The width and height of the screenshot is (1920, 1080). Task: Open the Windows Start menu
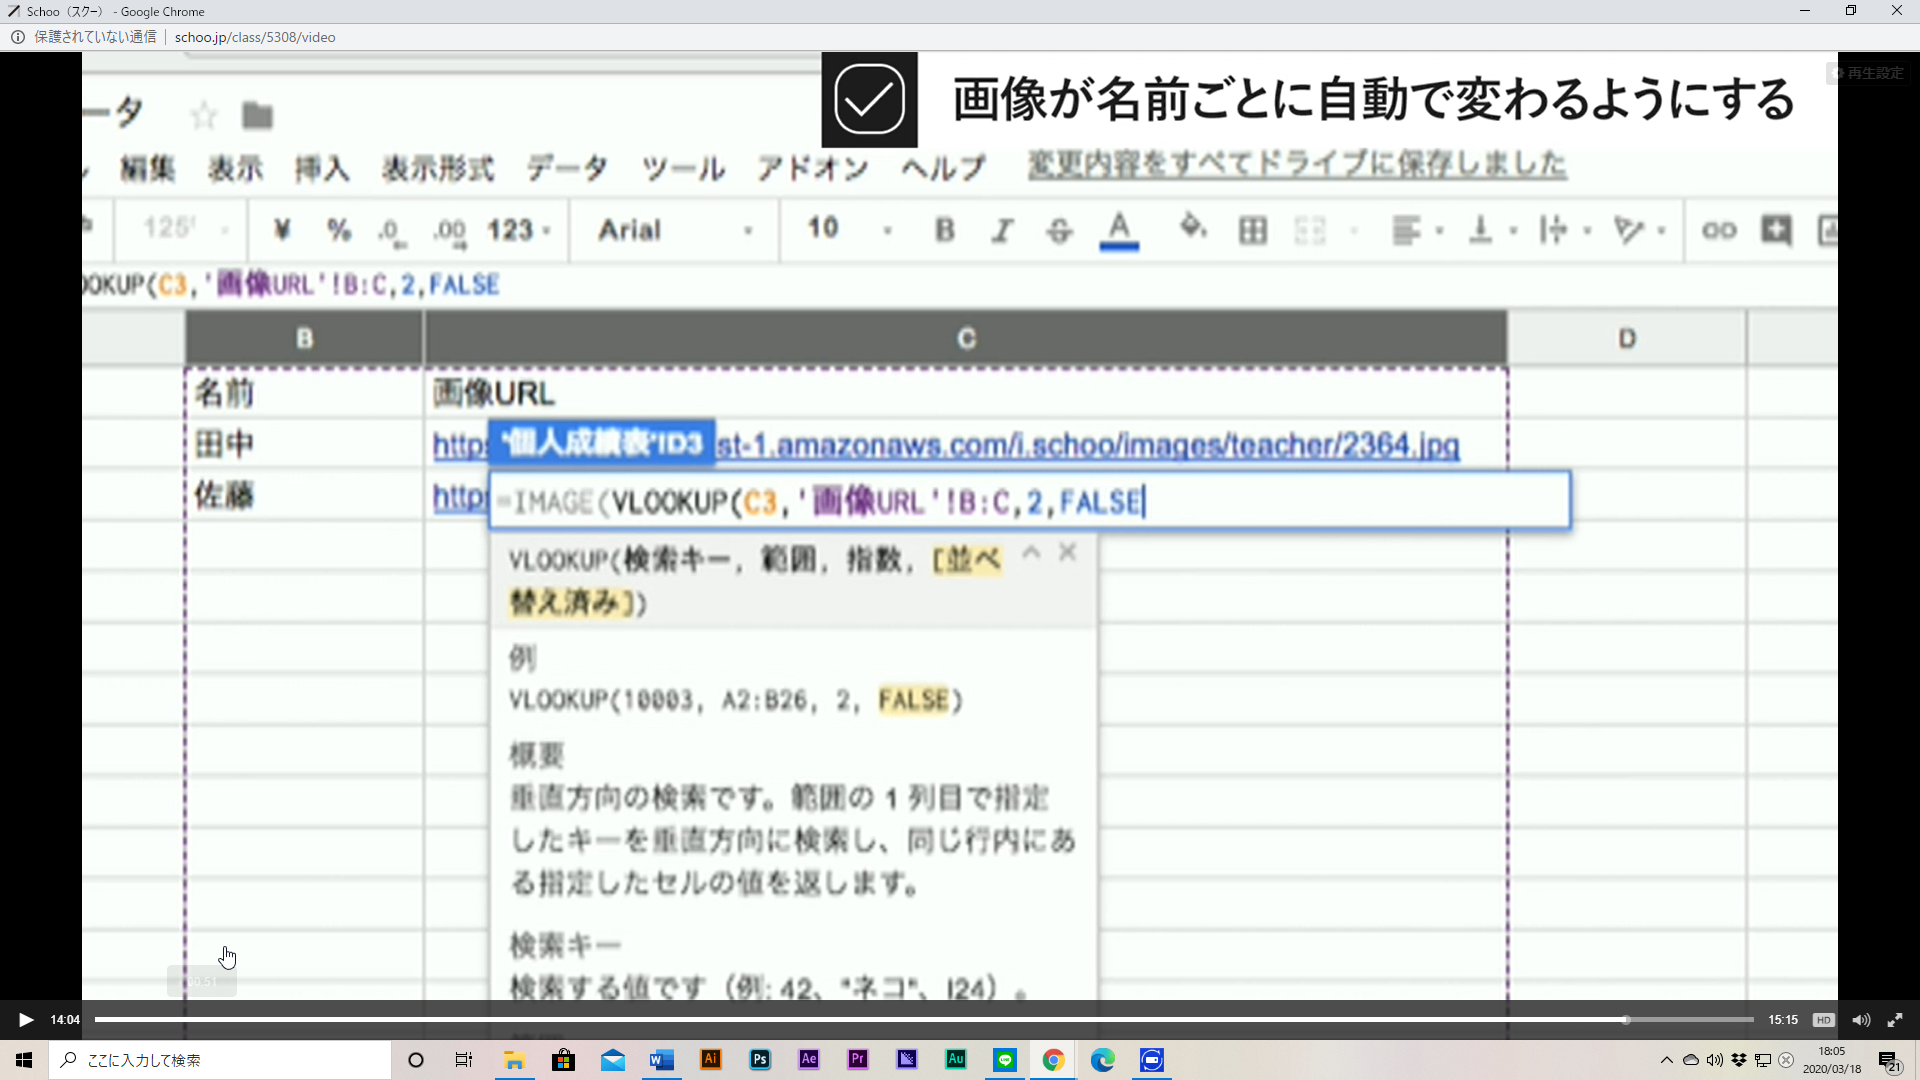pyautogui.click(x=24, y=1060)
